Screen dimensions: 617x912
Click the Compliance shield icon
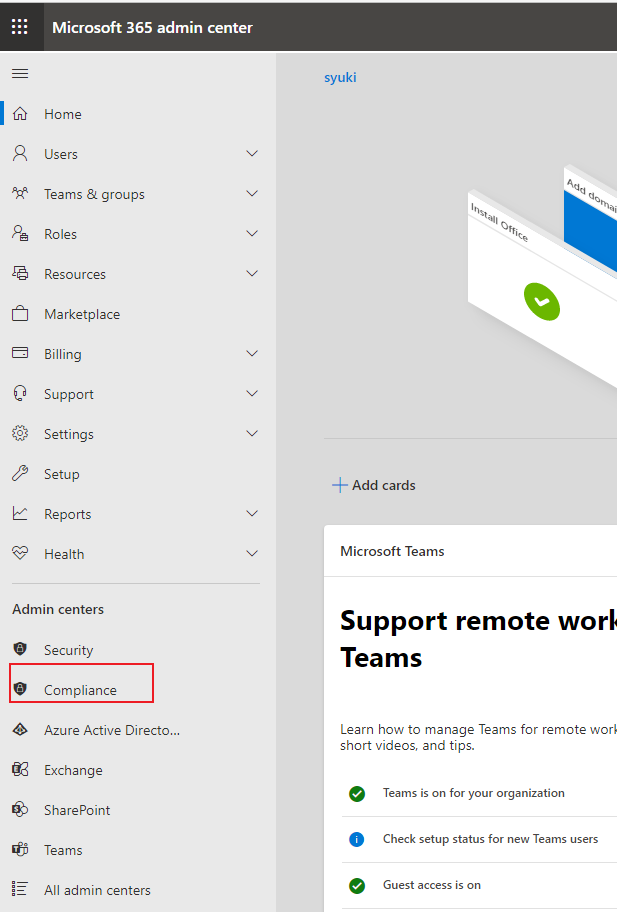pos(20,689)
